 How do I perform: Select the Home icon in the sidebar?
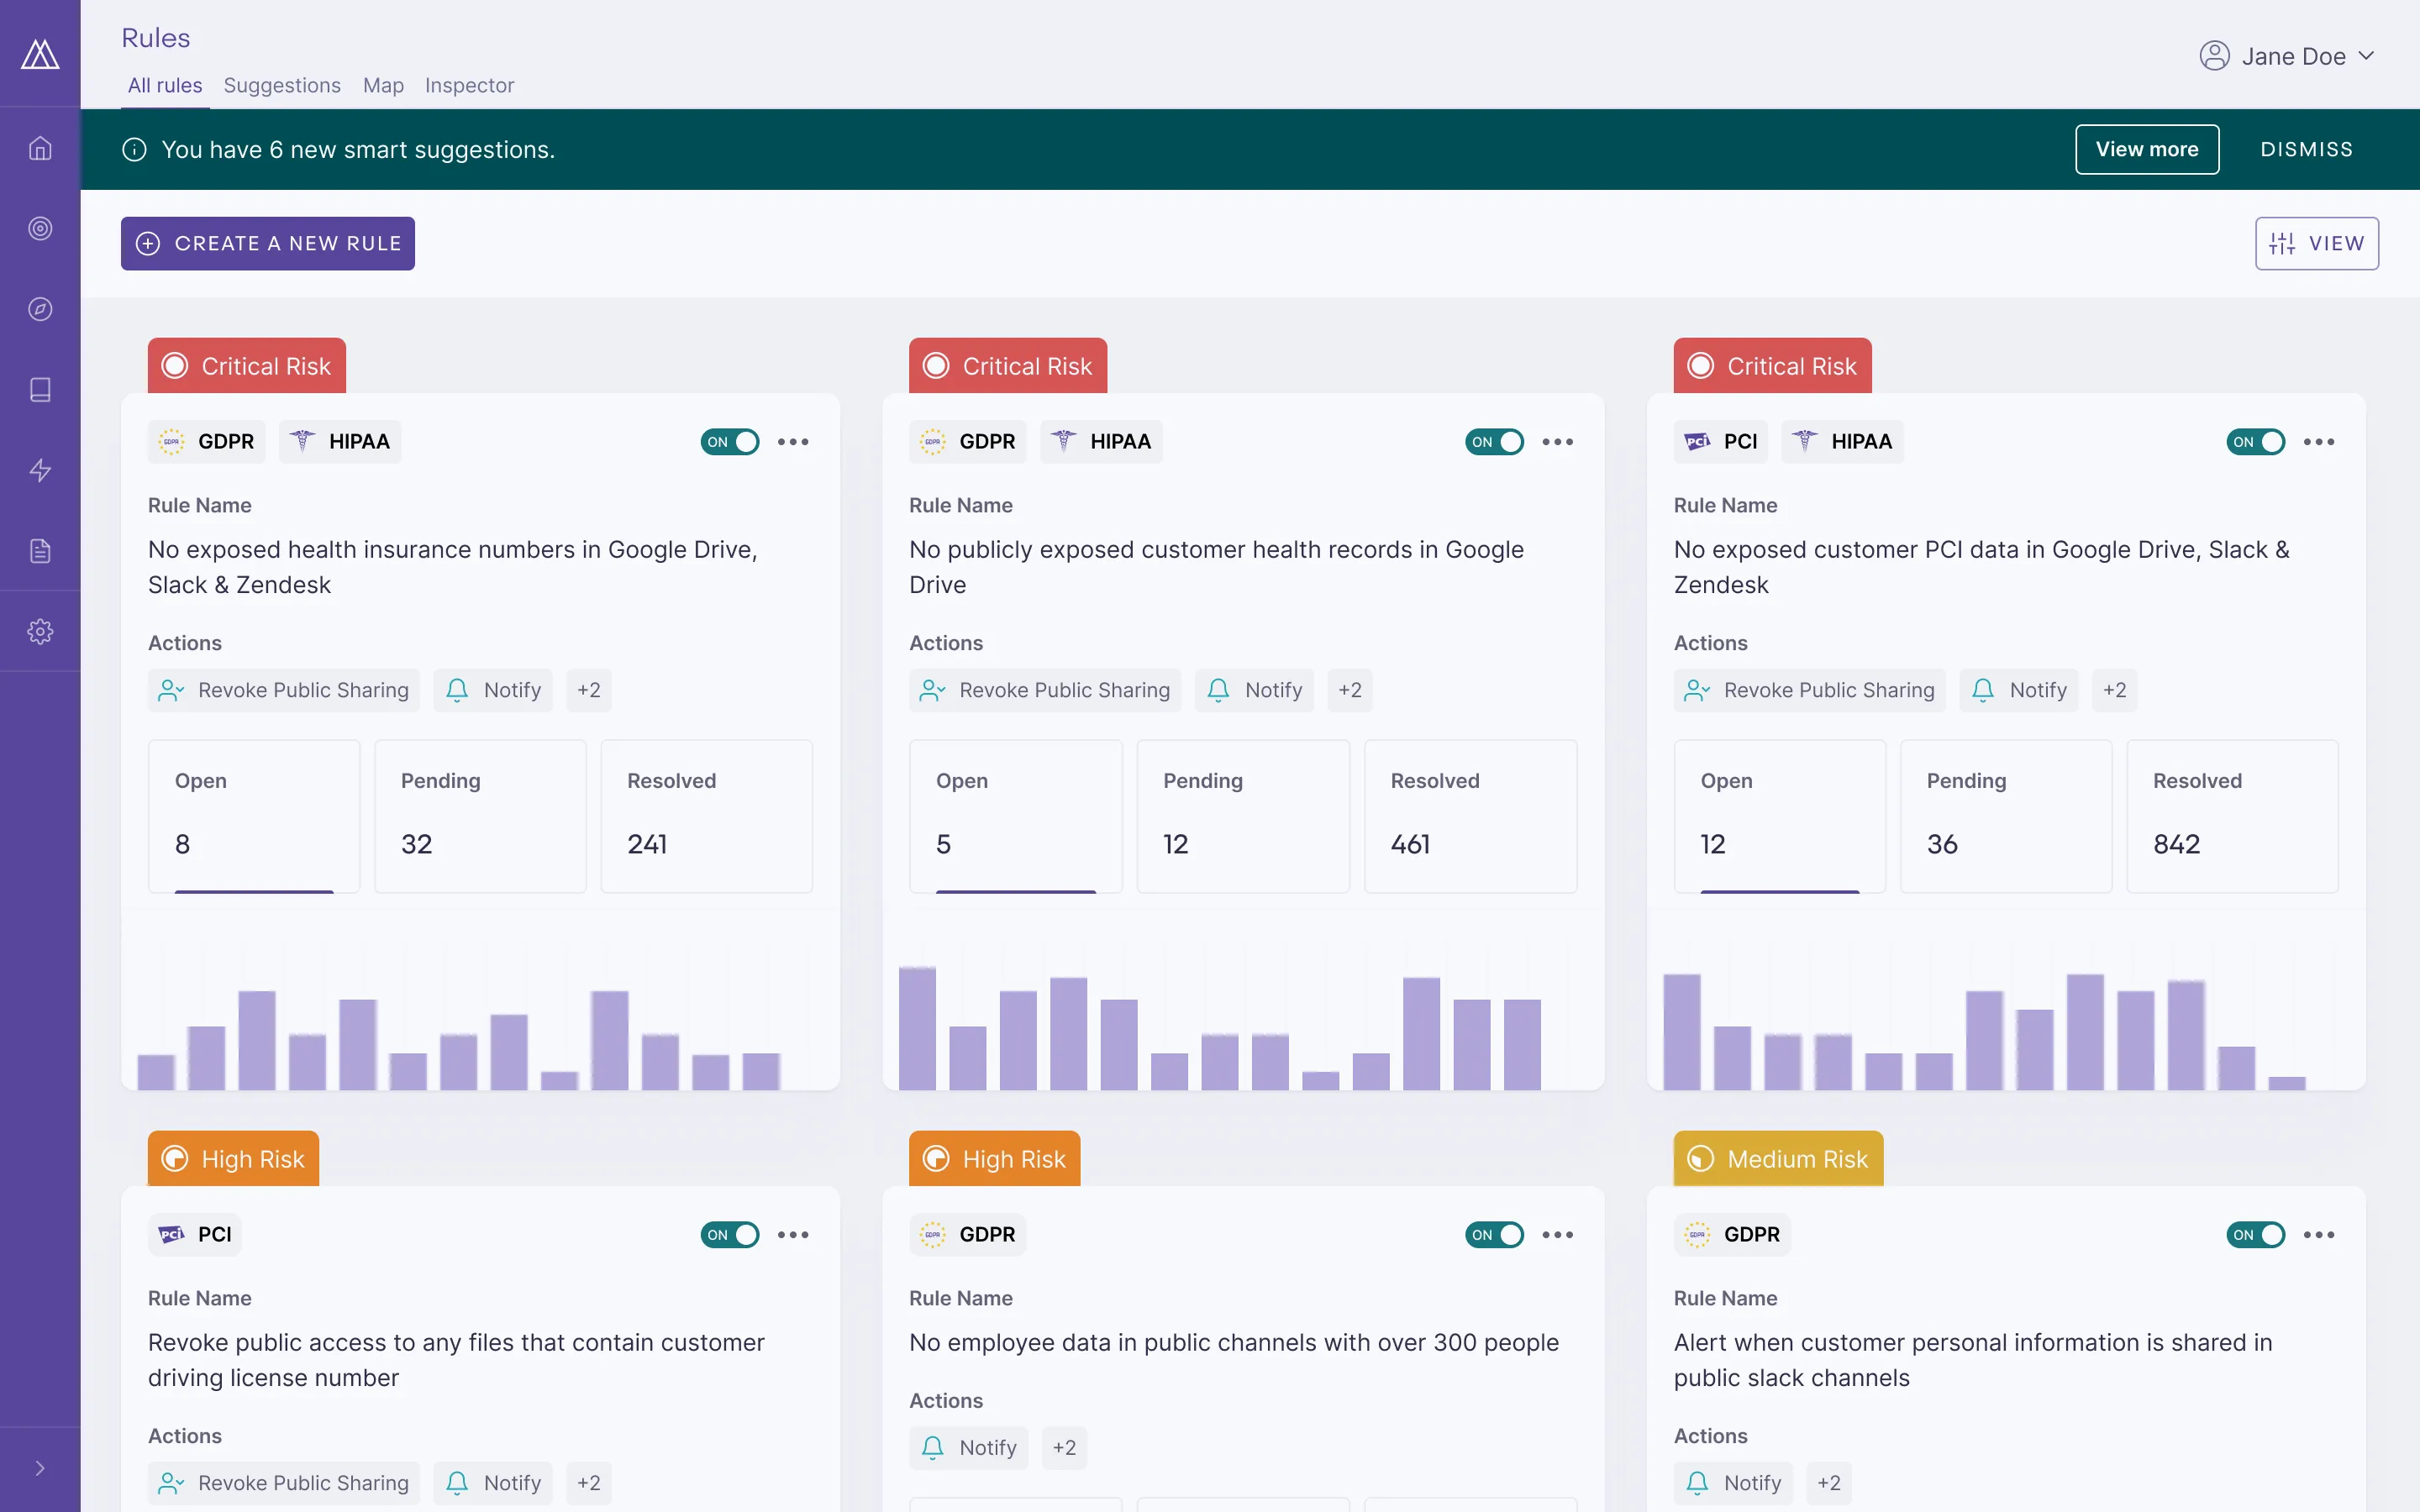pos(40,147)
